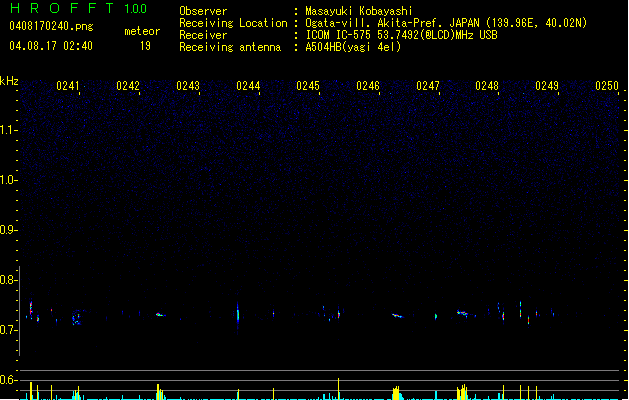
Task: Click the 0248 time marker
Action: pos(487,86)
